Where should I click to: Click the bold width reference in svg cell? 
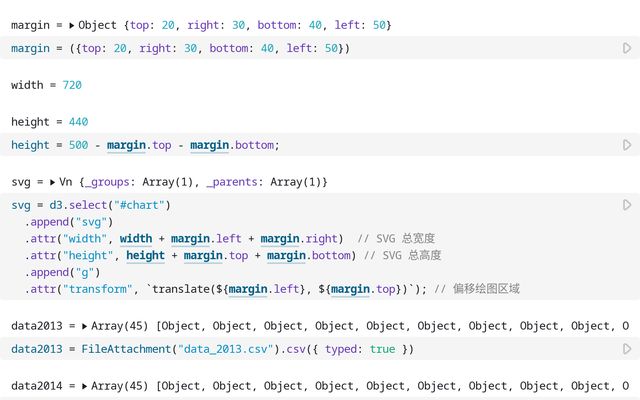pos(136,238)
